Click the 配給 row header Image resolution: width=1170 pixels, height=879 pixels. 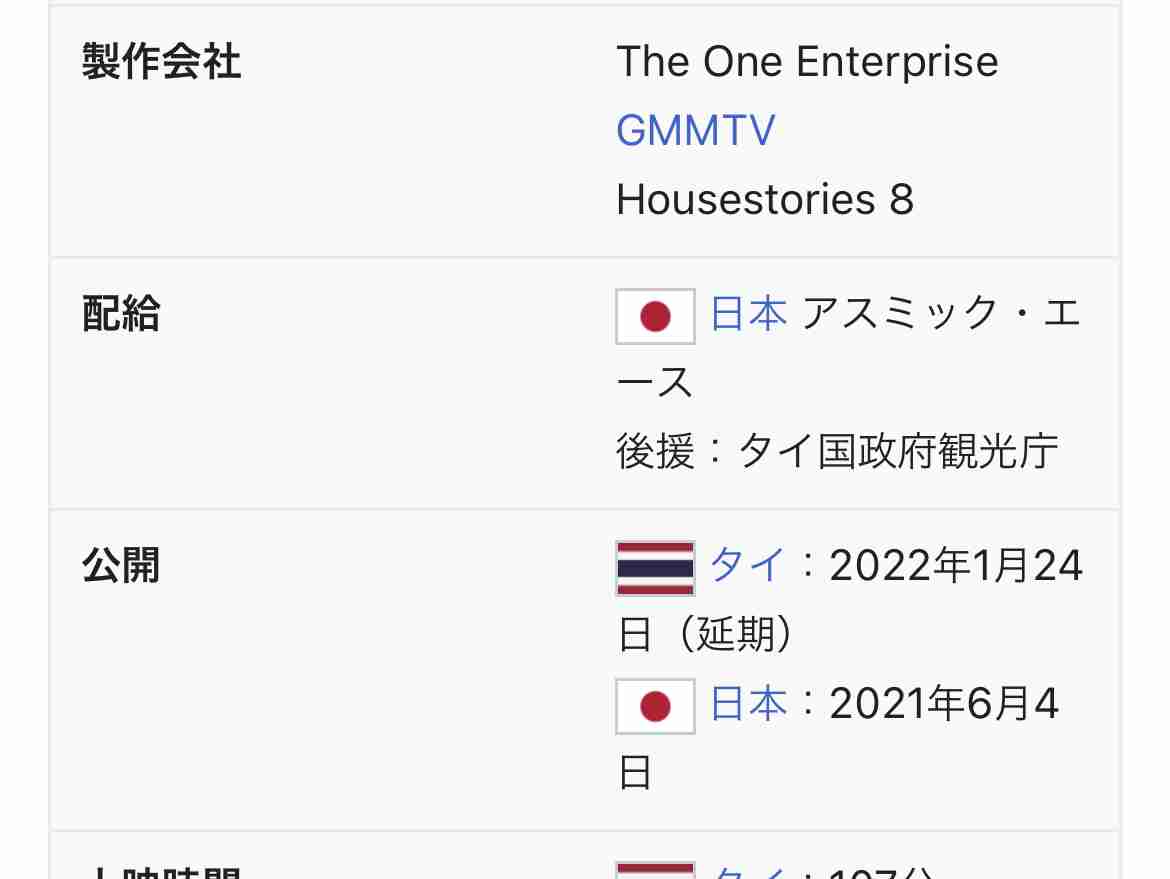click(121, 313)
